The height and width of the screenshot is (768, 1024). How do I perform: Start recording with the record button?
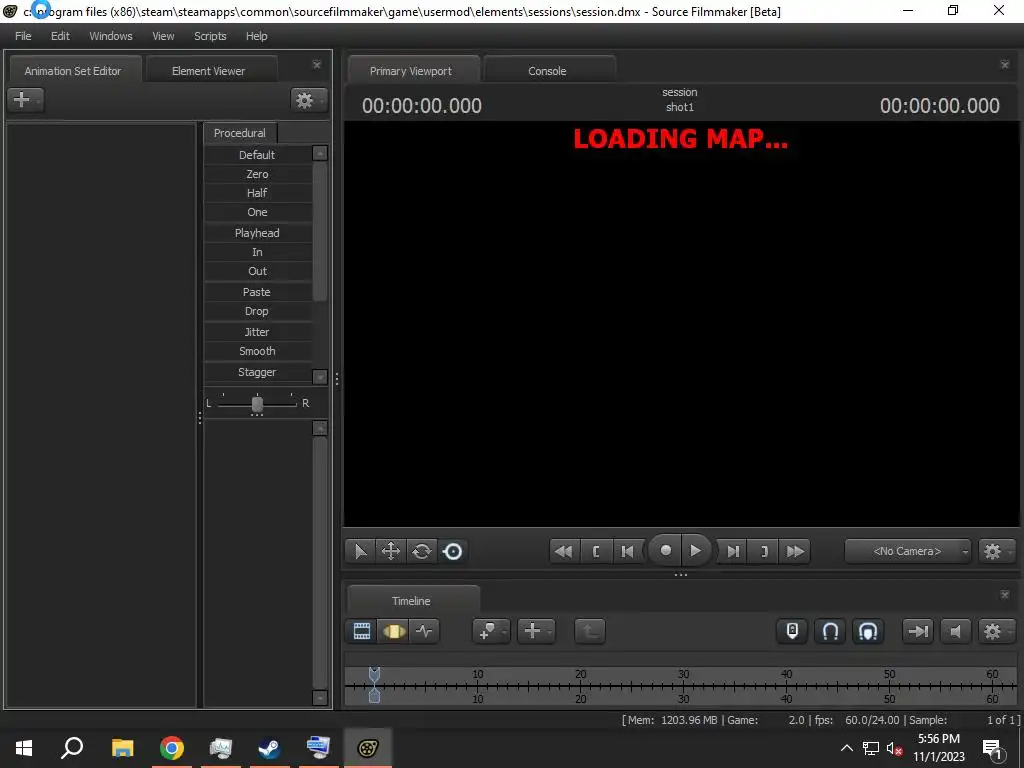pyautogui.click(x=665, y=551)
